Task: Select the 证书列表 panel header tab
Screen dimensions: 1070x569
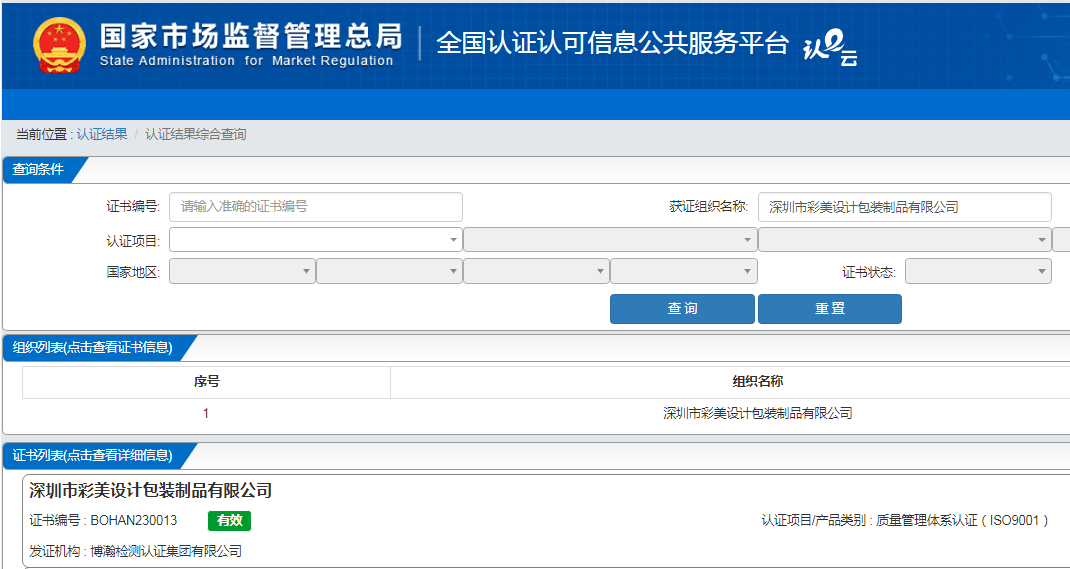Action: tap(92, 455)
